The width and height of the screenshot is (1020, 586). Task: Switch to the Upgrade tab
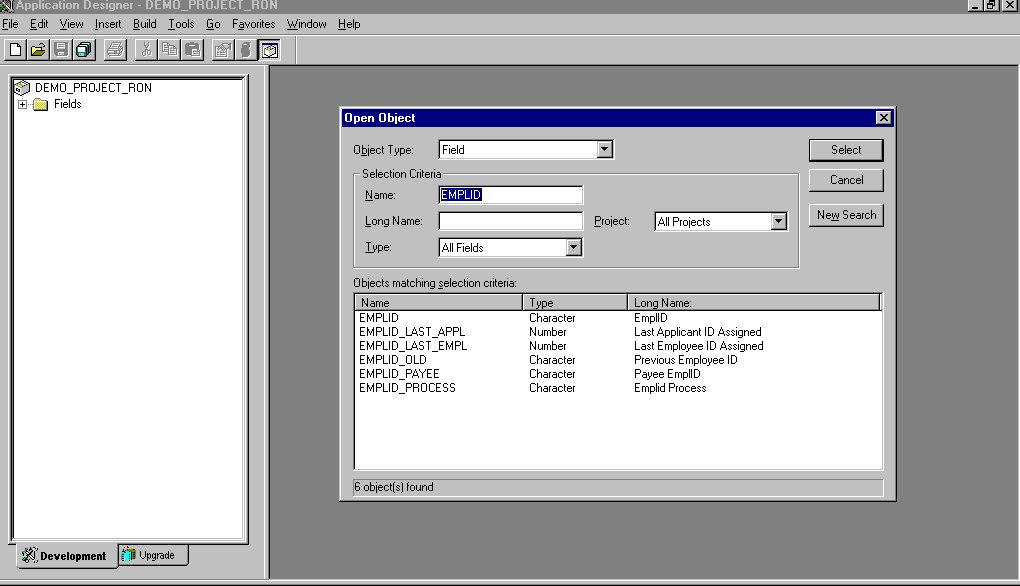point(153,555)
